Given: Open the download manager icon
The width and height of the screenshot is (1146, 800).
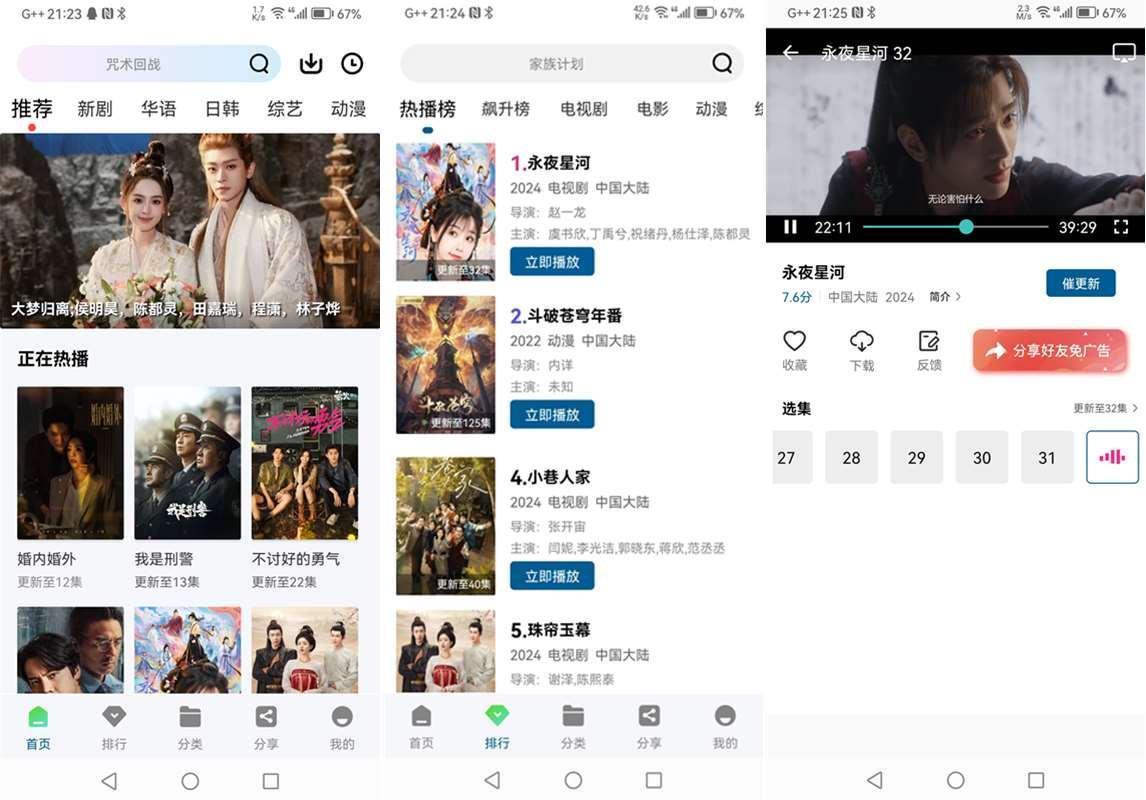Looking at the screenshot, I should click(311, 64).
